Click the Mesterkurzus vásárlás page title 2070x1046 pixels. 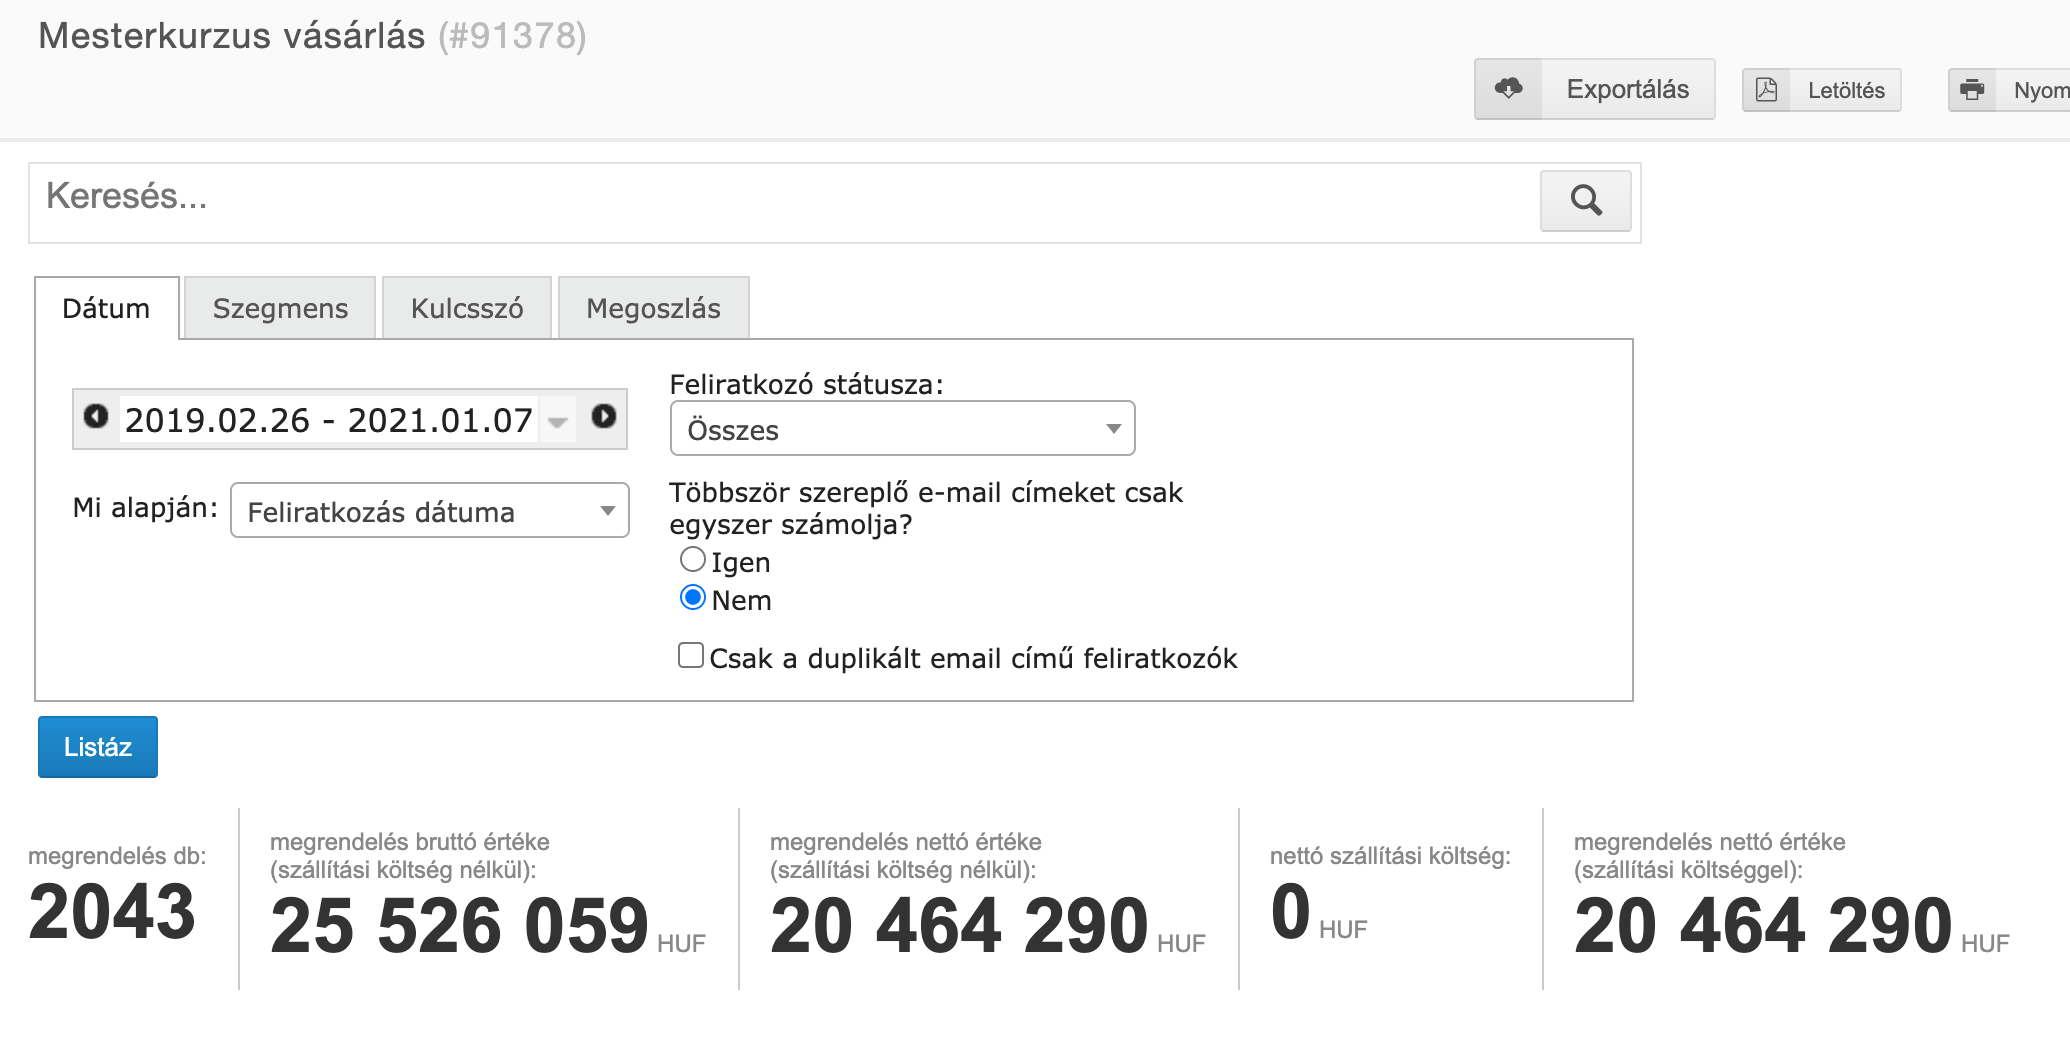coord(232,36)
